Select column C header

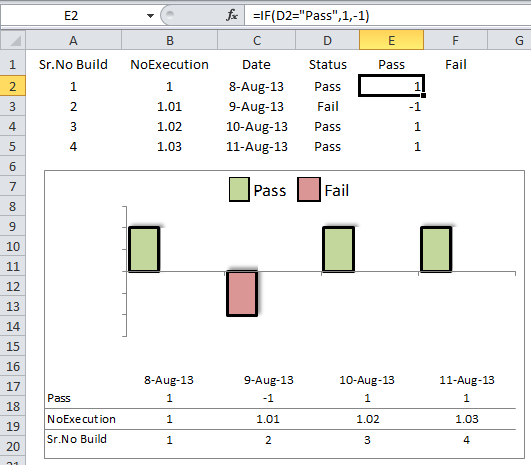257,41
